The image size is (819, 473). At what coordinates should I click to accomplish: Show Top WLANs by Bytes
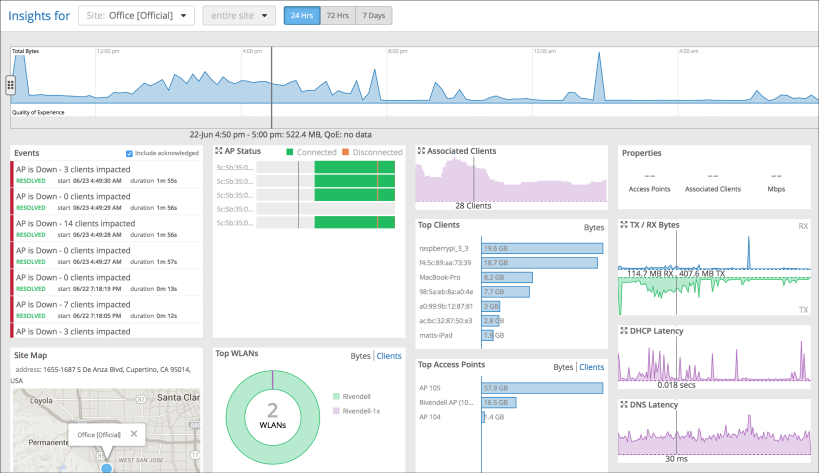point(360,356)
